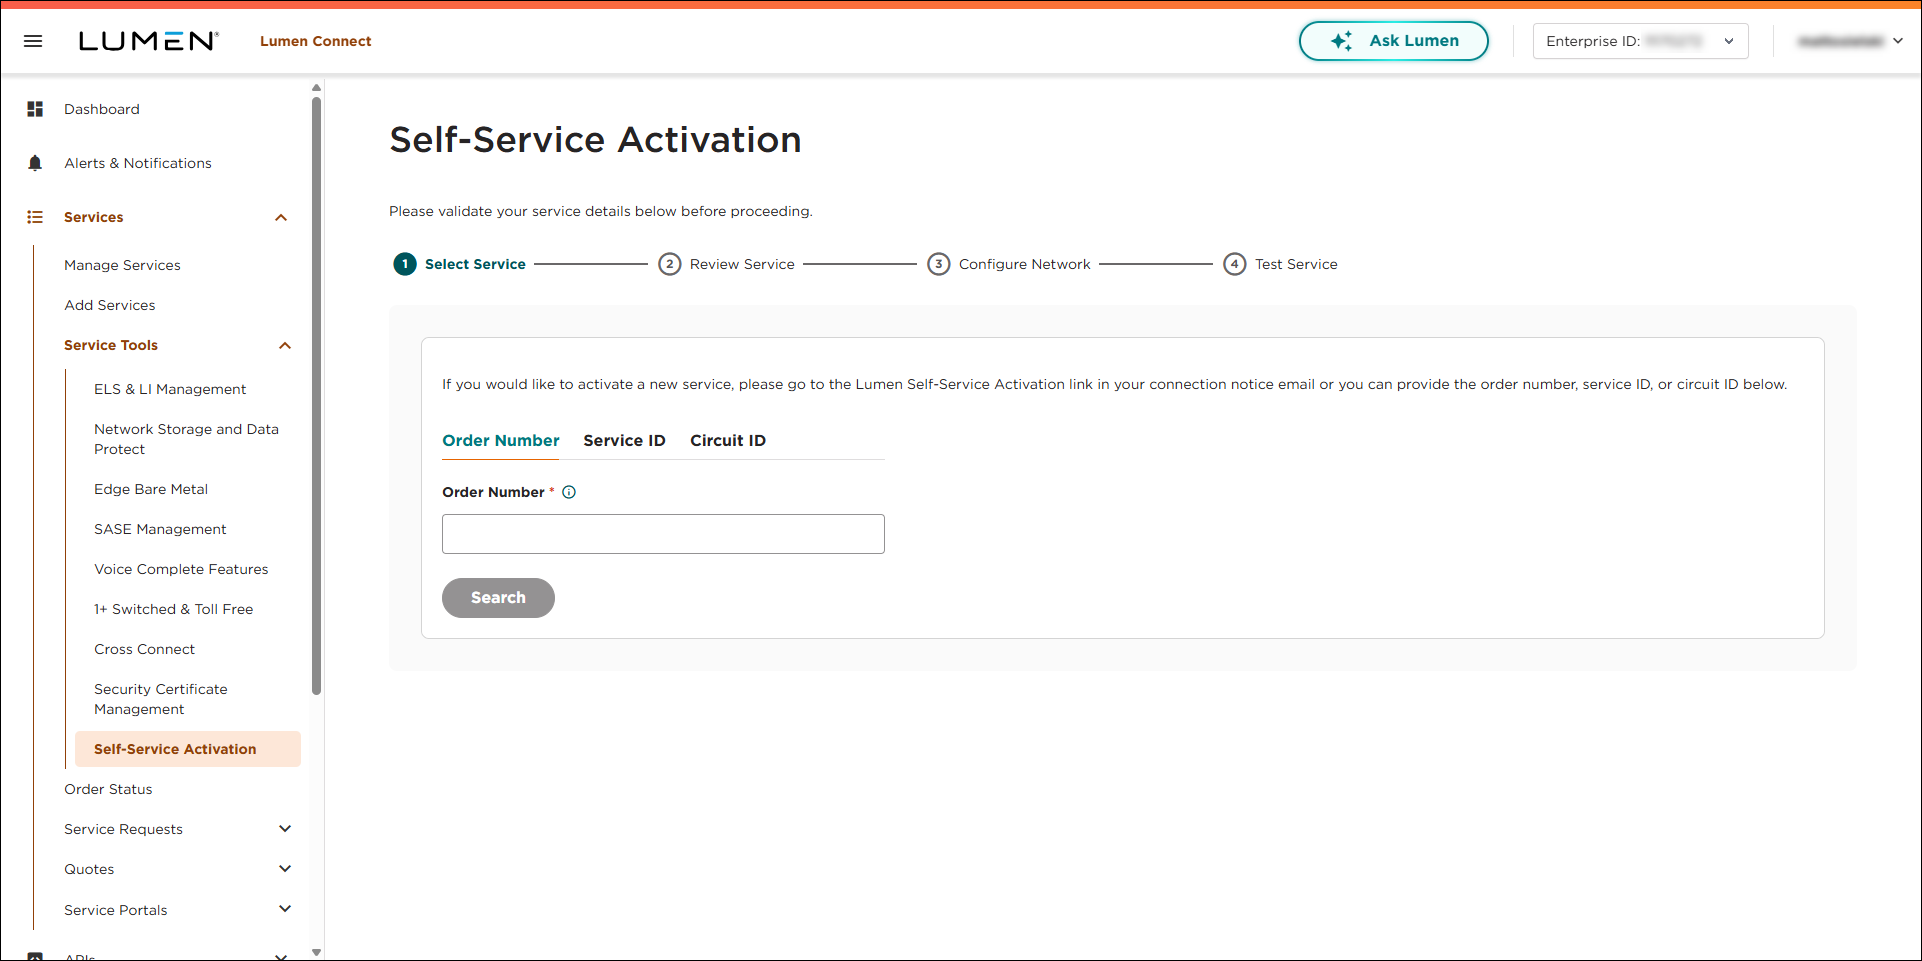This screenshot has height=961, width=1922.
Task: Click step 2 circle for Review Service
Action: click(x=670, y=264)
